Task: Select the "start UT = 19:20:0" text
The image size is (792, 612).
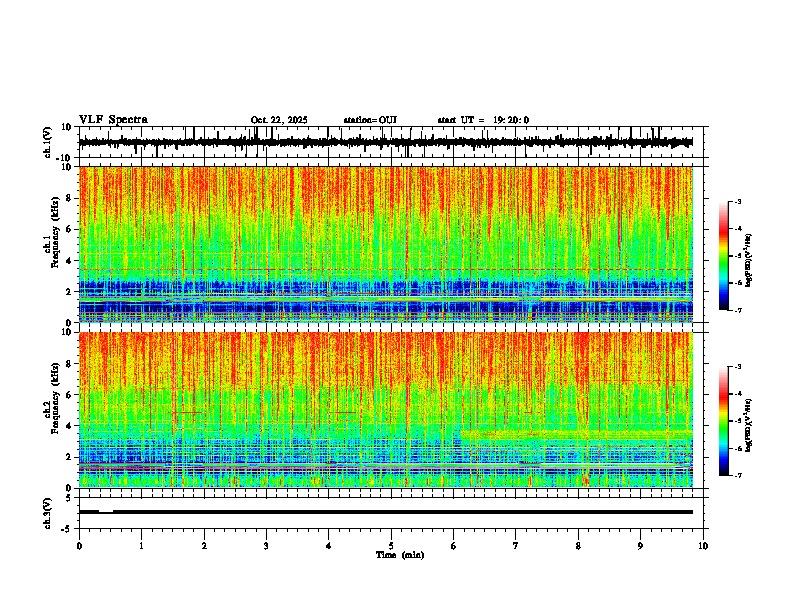Action: point(483,120)
